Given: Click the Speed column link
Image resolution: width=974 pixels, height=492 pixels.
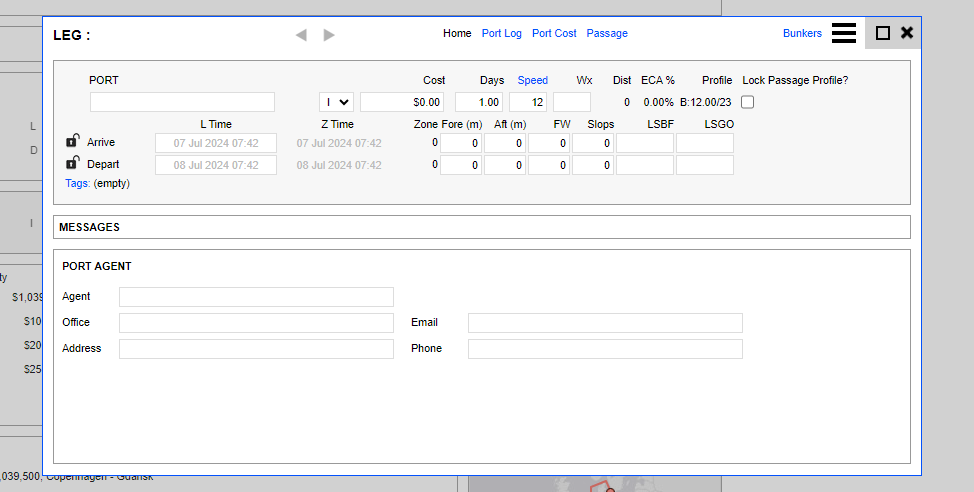Looking at the screenshot, I should point(532,80).
